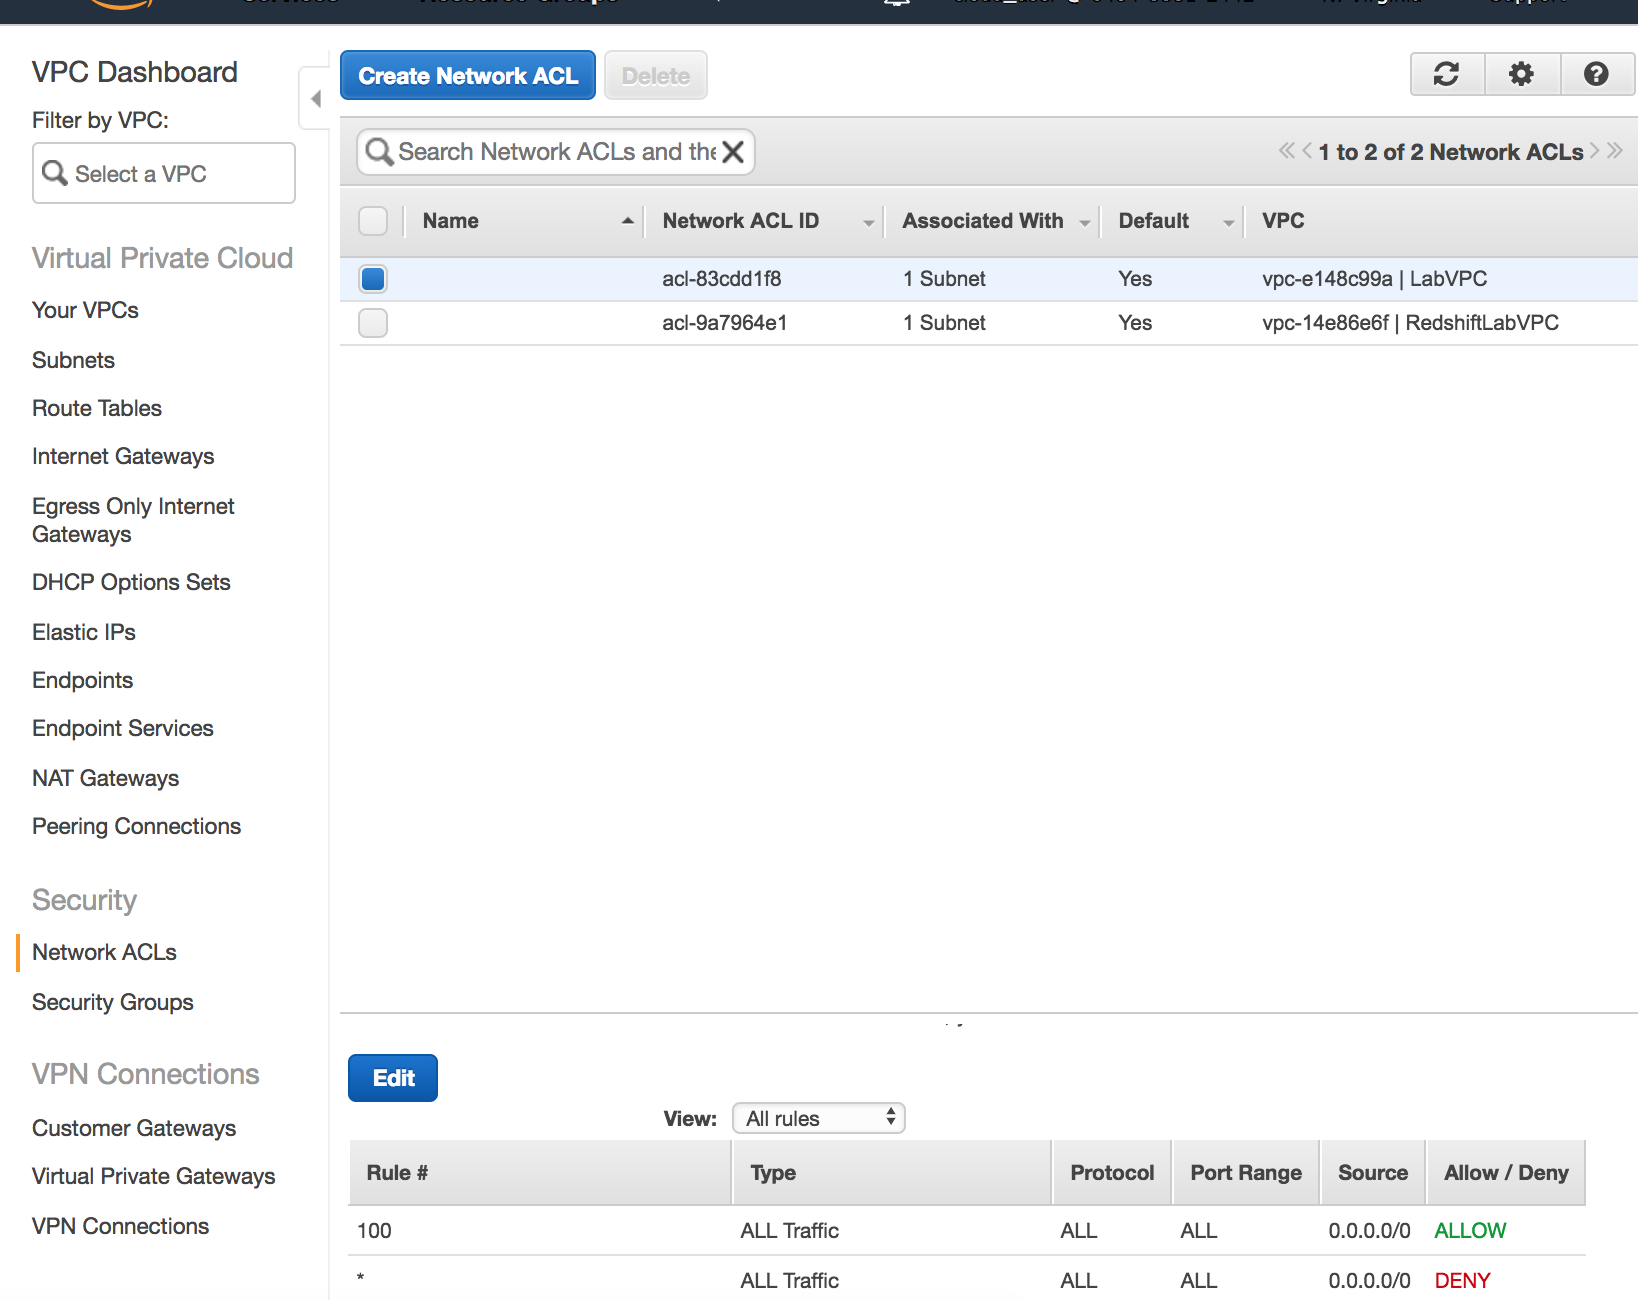This screenshot has width=1638, height=1300.
Task: Open VPC Dashboard link
Action: tap(135, 72)
